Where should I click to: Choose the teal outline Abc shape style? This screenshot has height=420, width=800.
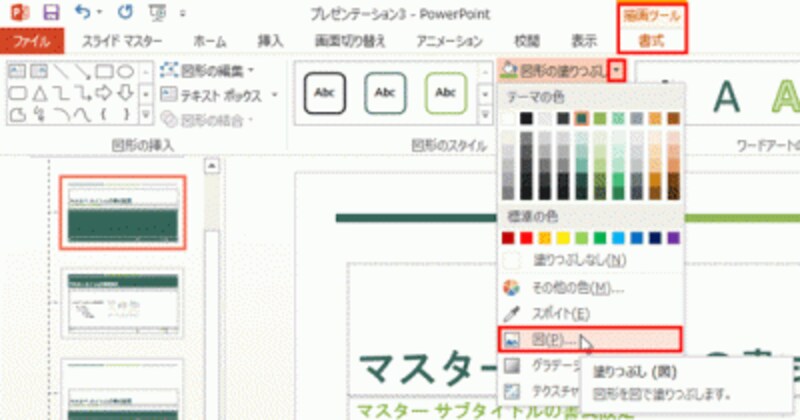[385, 93]
